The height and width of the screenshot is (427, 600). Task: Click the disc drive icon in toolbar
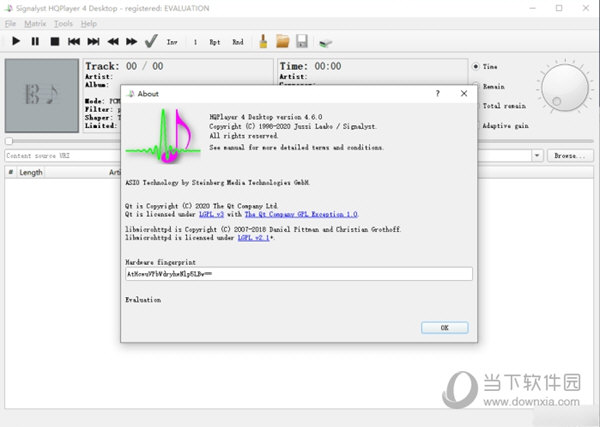point(326,42)
